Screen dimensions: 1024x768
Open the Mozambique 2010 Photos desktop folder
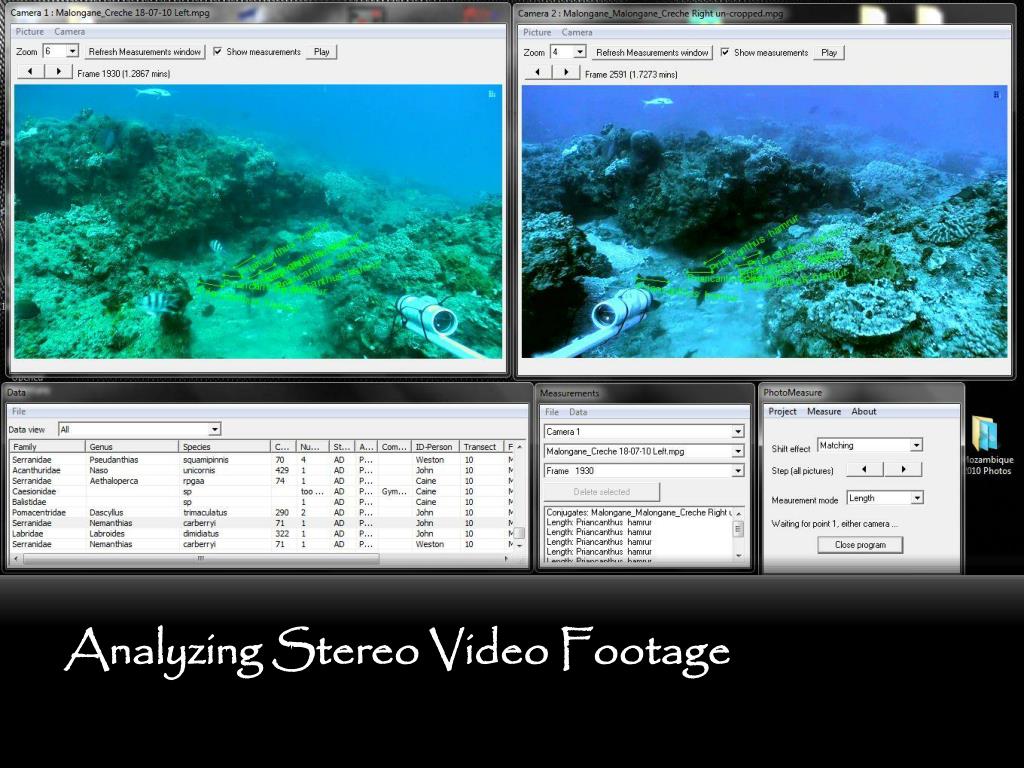(987, 445)
